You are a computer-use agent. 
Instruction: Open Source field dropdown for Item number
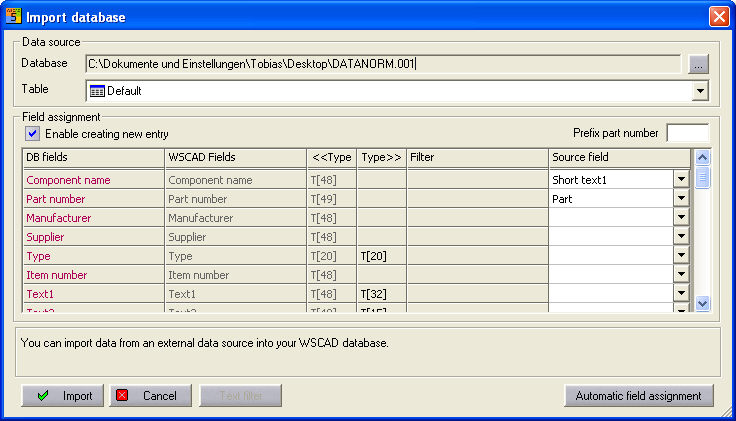click(681, 275)
